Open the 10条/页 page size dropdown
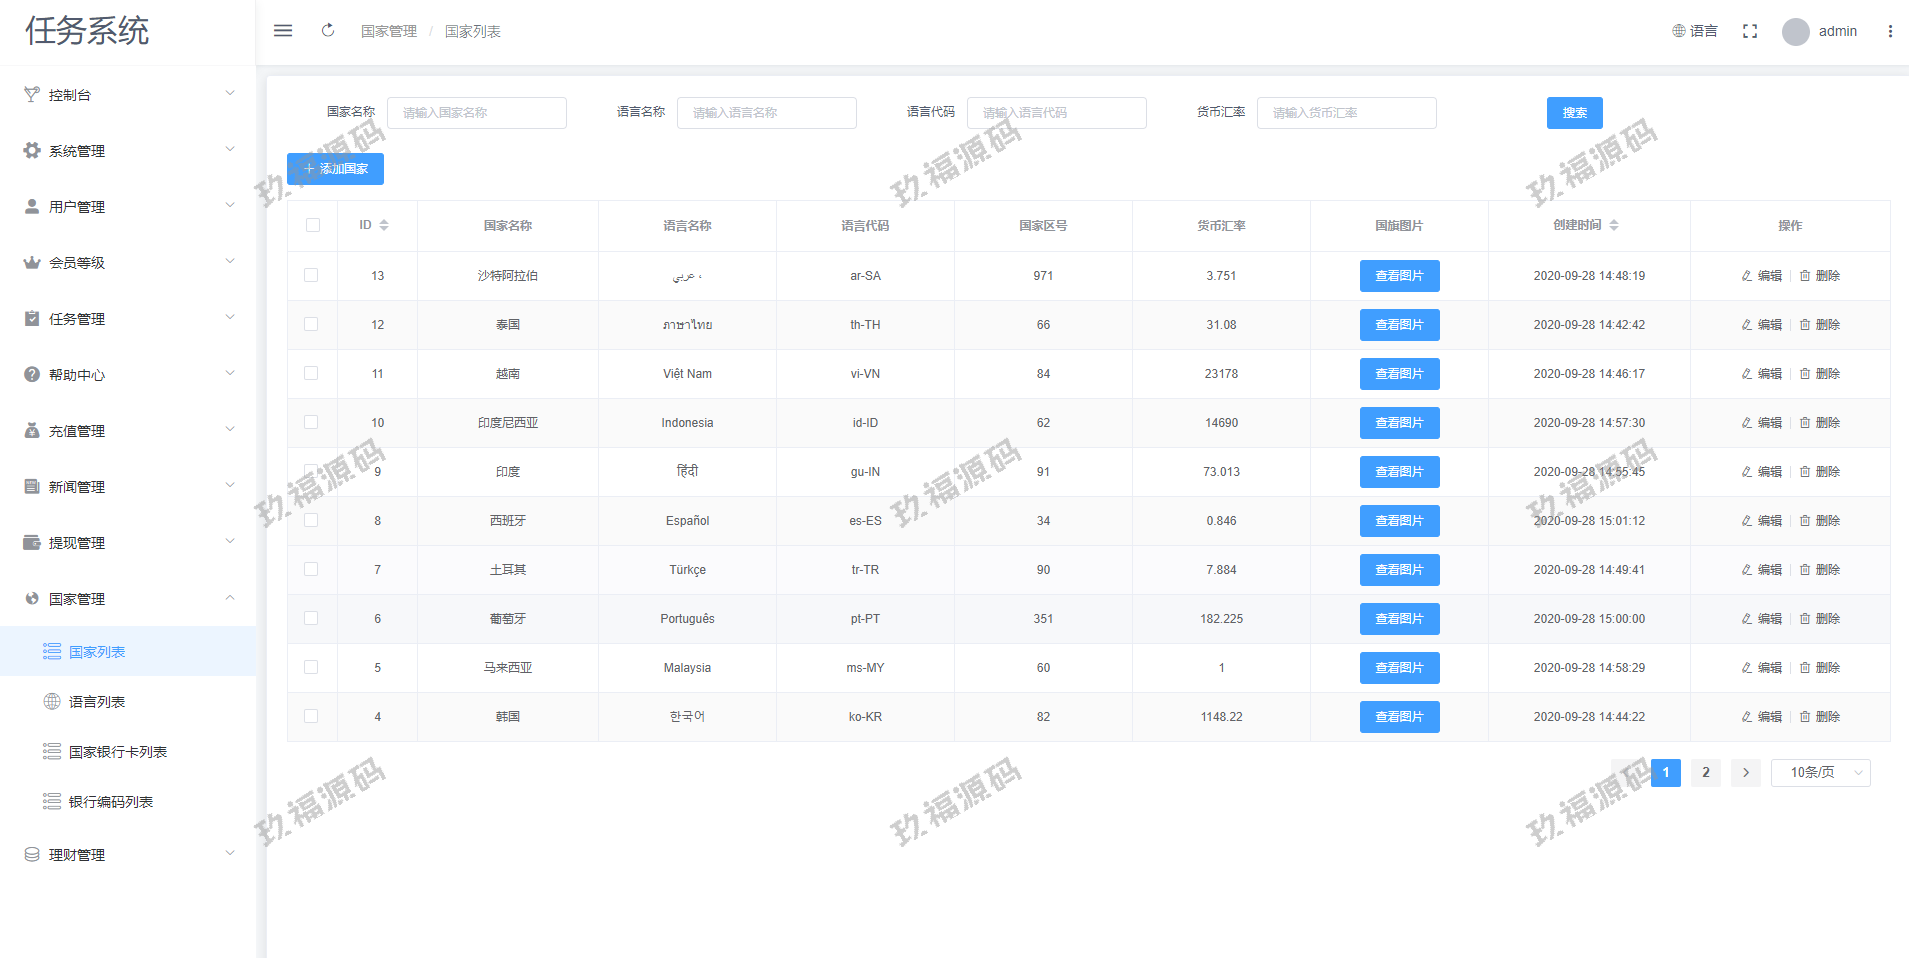 coord(1820,773)
